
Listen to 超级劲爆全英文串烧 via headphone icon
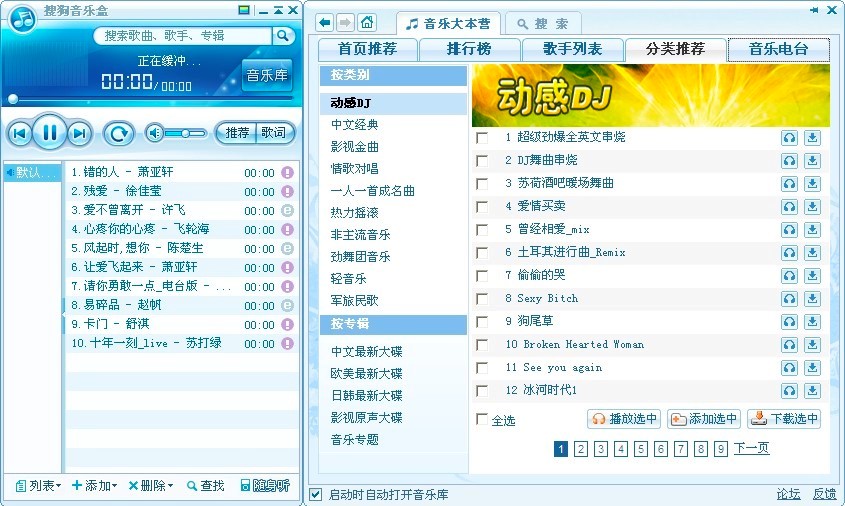tap(789, 138)
